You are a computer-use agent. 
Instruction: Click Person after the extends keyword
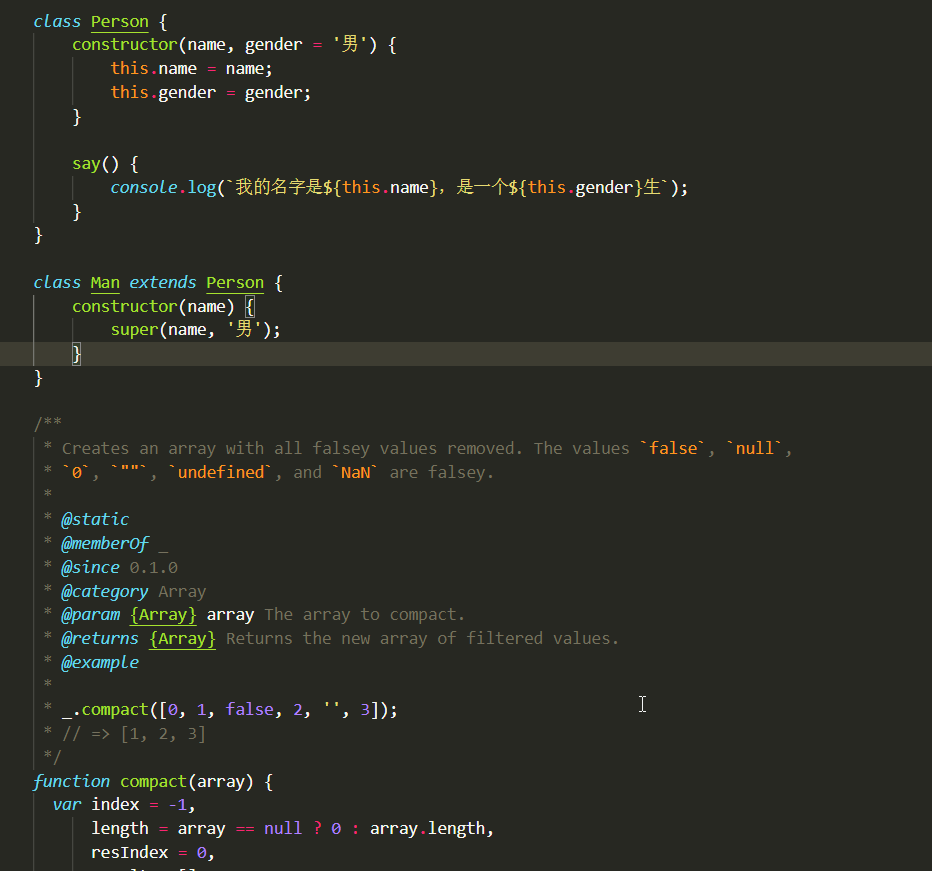[235, 283]
